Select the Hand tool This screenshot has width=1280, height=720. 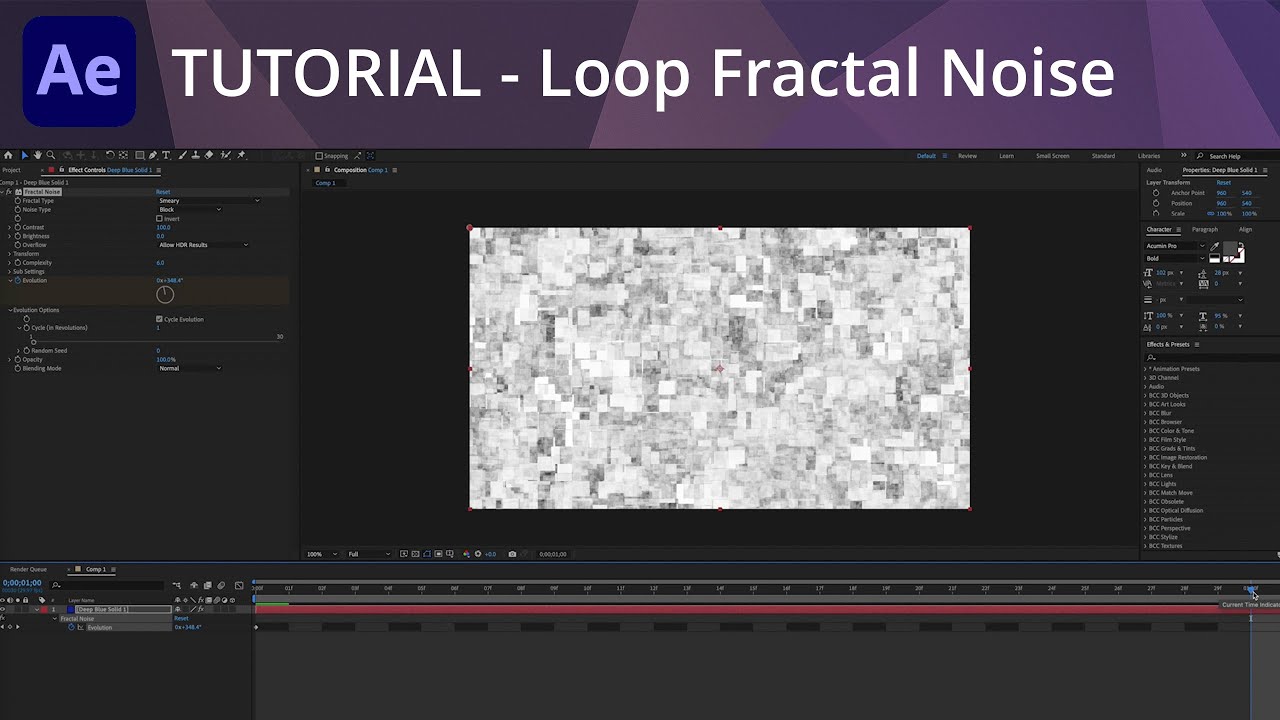click(x=38, y=155)
